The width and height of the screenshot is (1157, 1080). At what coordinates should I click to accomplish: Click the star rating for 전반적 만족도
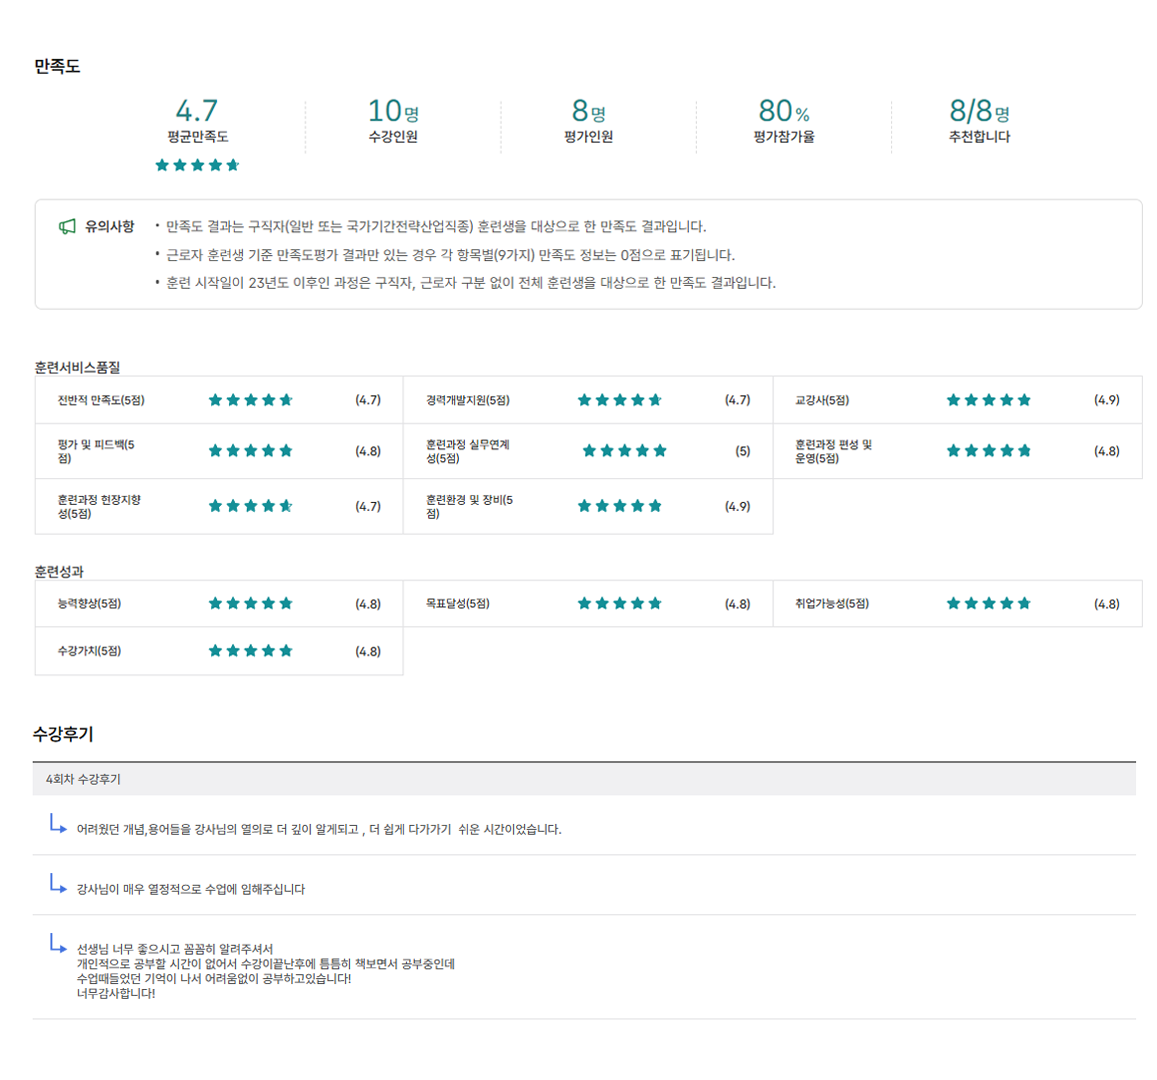click(x=250, y=400)
